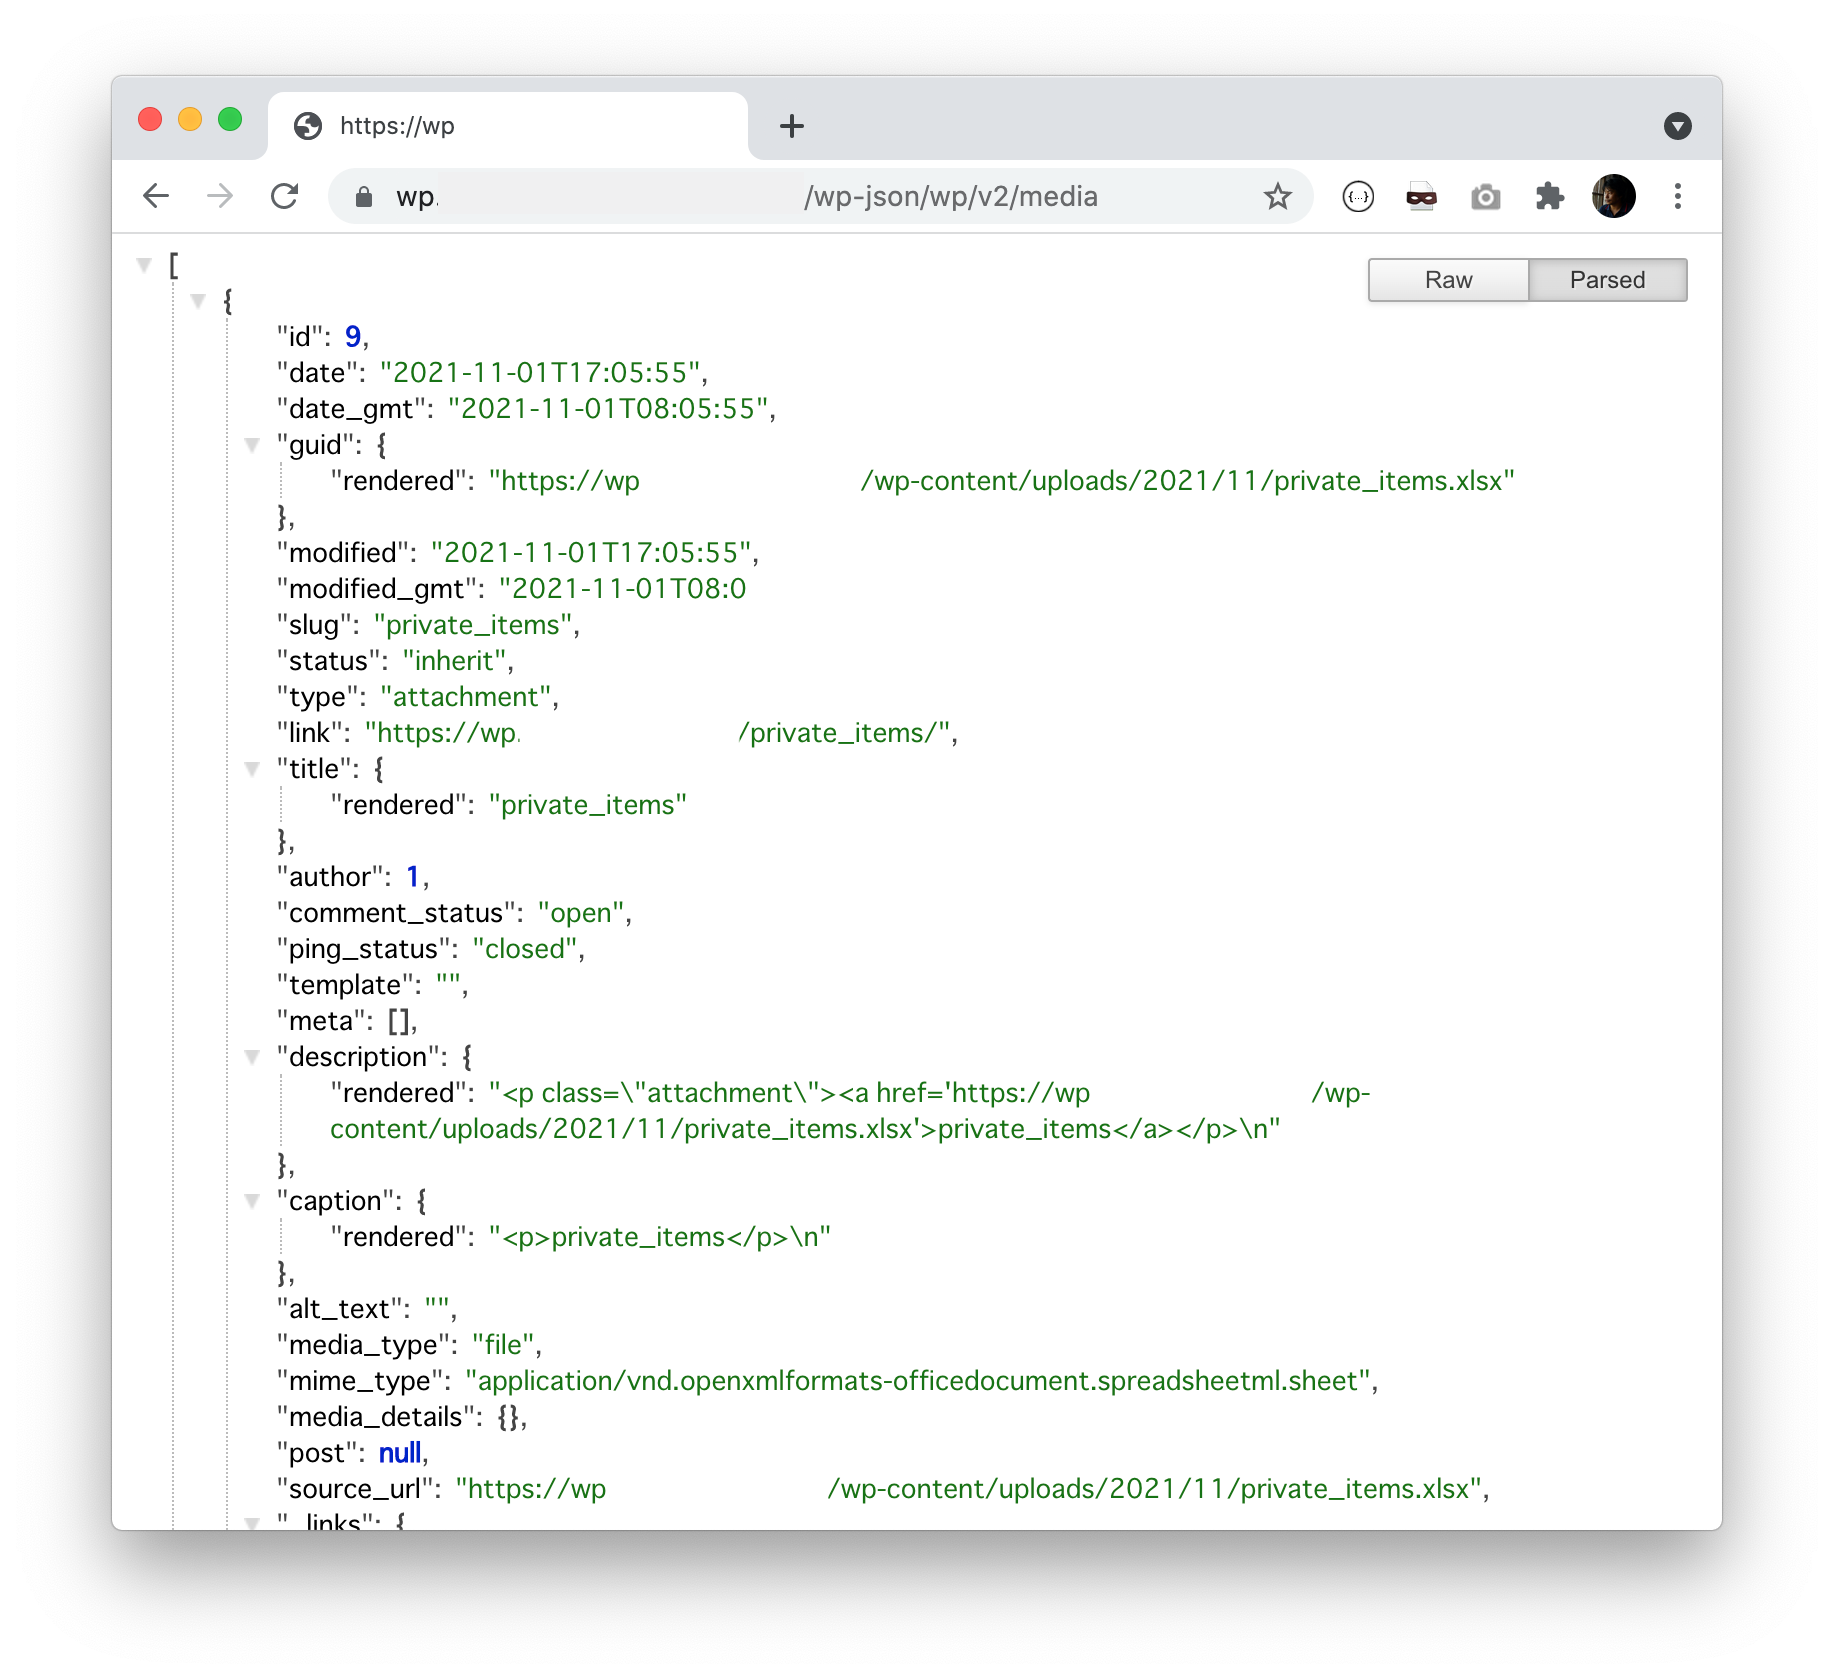This screenshot has width=1834, height=1678.
Task: Open a new tab with the plus button
Action: [792, 126]
